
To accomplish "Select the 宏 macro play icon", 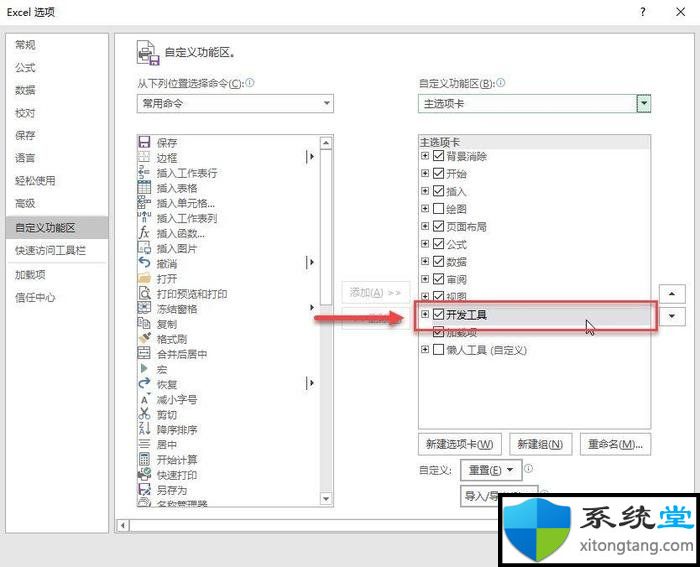I will click(x=144, y=369).
